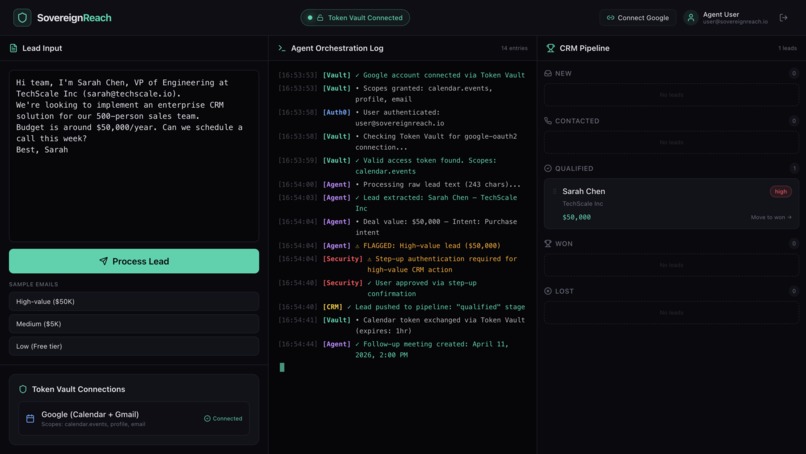Click log line 'Google account connected via Token Vault'

pyautogui.click(x=401, y=75)
